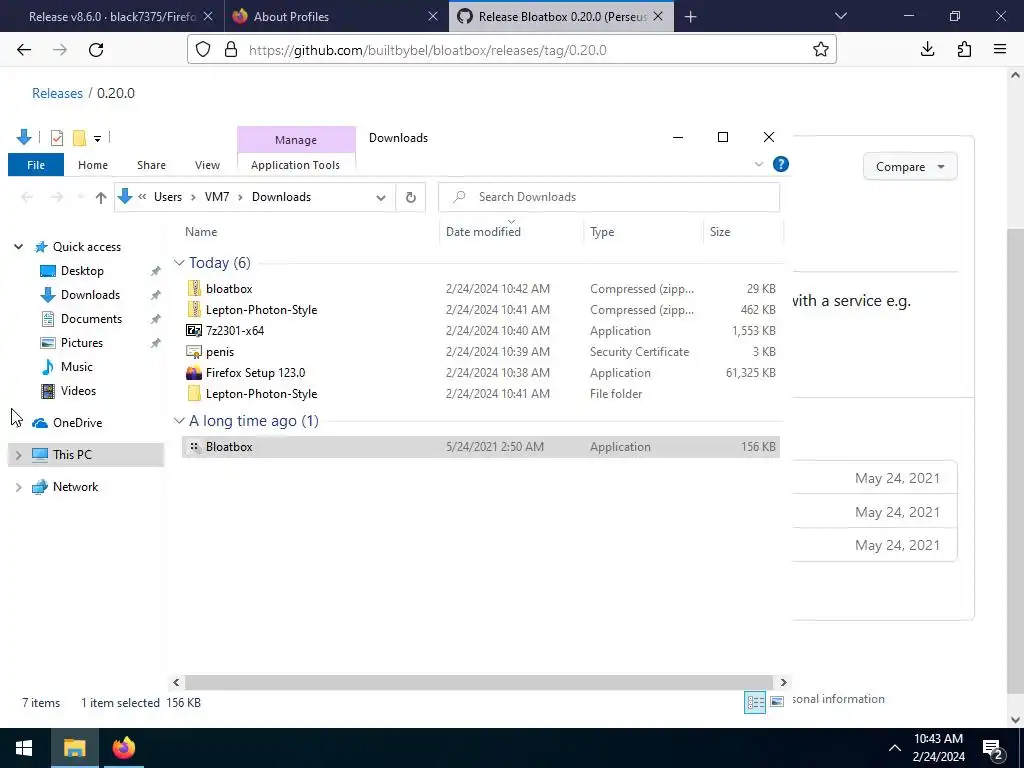Switch to Large icons view layout
1024x768 pixels.
pos(776,702)
